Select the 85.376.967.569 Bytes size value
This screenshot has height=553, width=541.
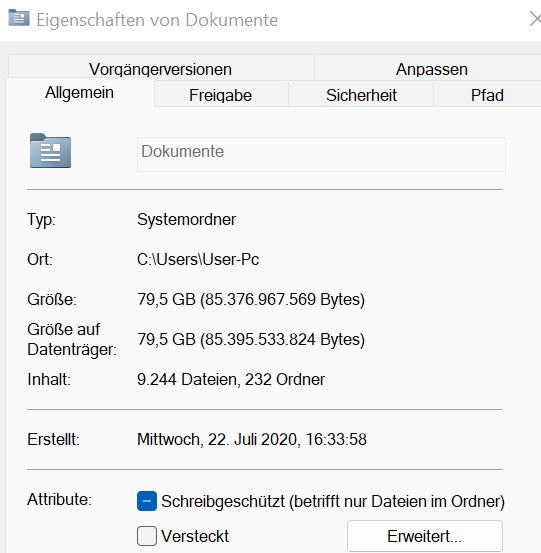coord(284,299)
